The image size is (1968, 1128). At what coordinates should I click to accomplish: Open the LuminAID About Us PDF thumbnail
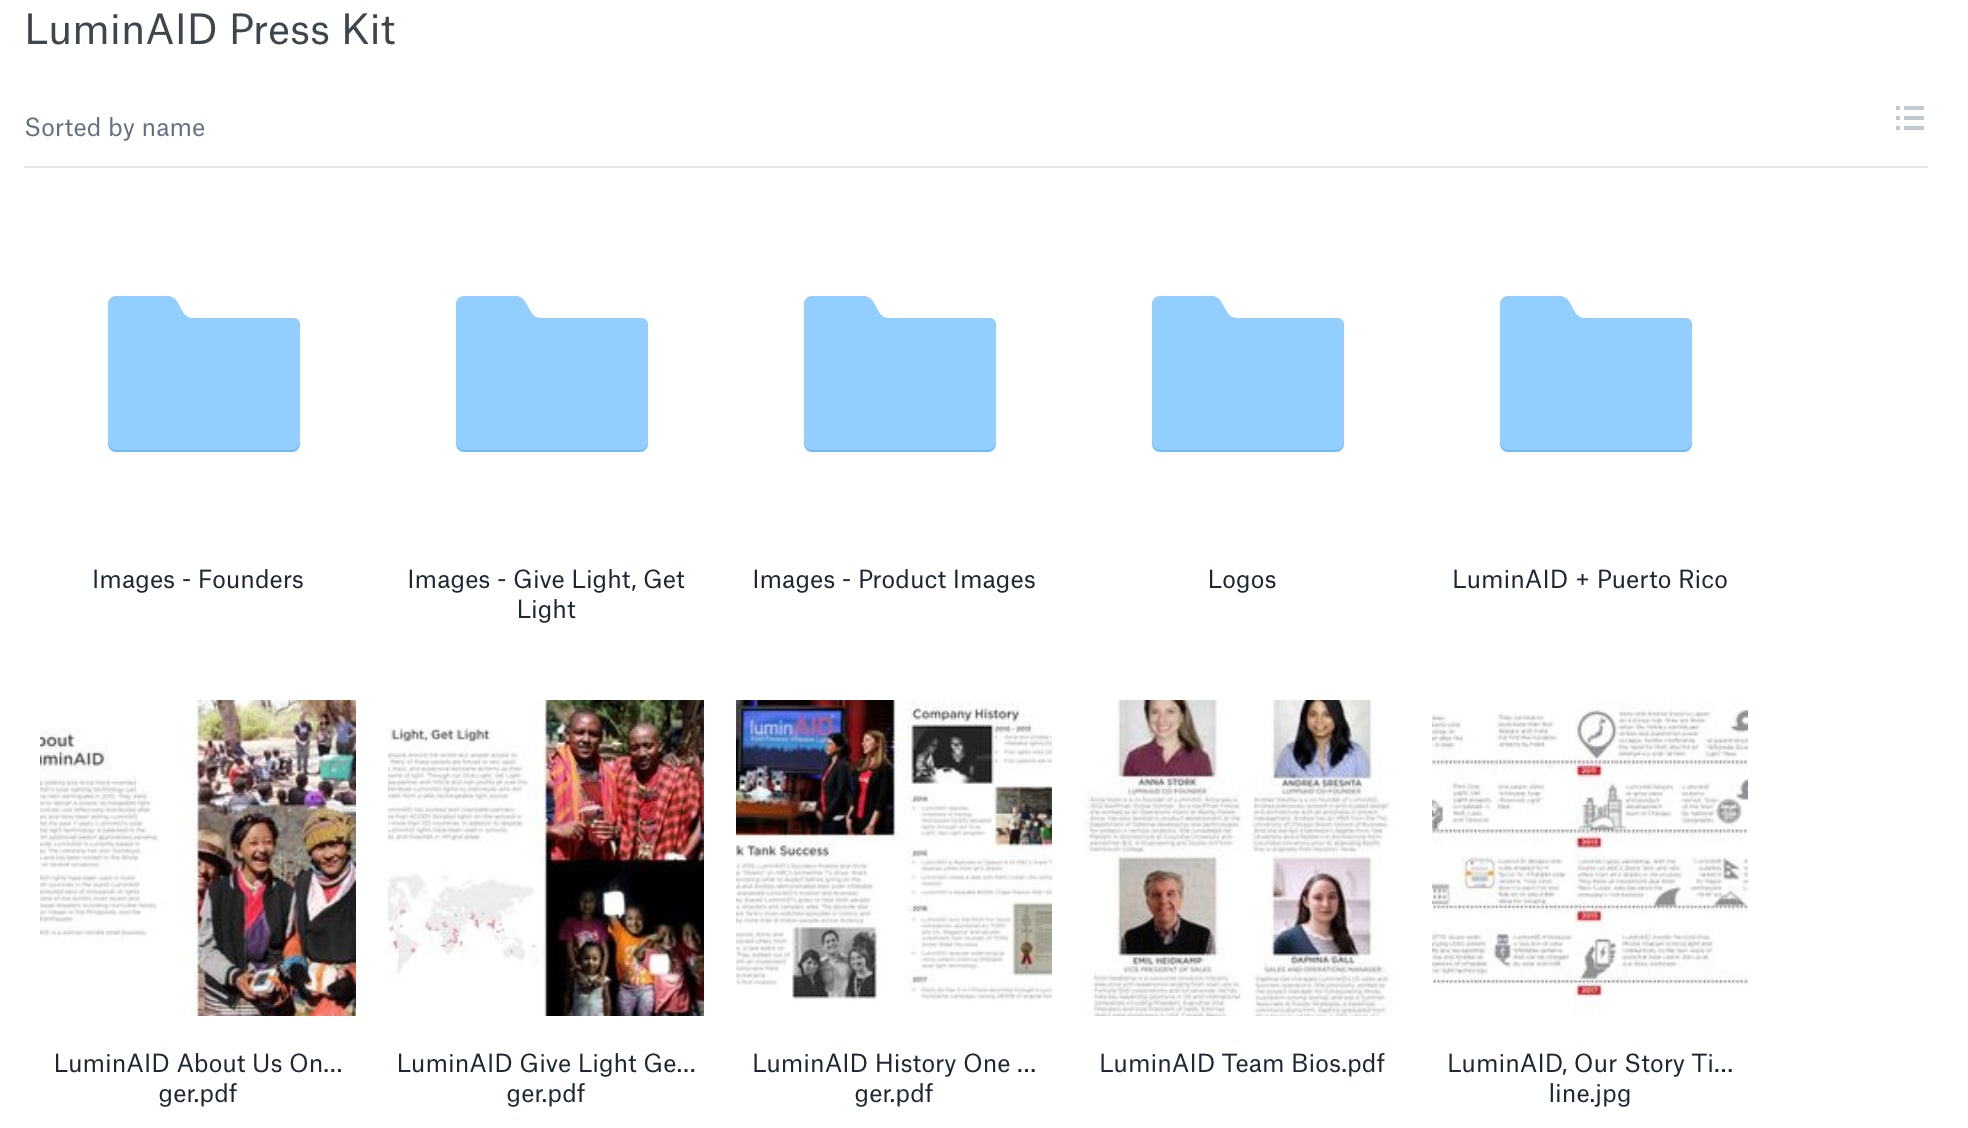pos(198,858)
